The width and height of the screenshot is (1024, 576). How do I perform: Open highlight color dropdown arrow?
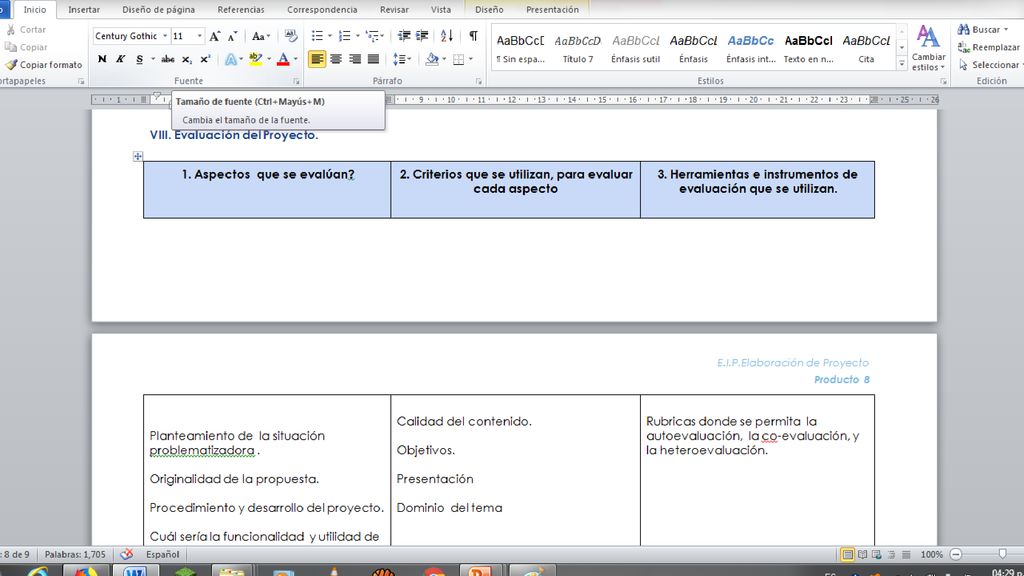(x=268, y=59)
